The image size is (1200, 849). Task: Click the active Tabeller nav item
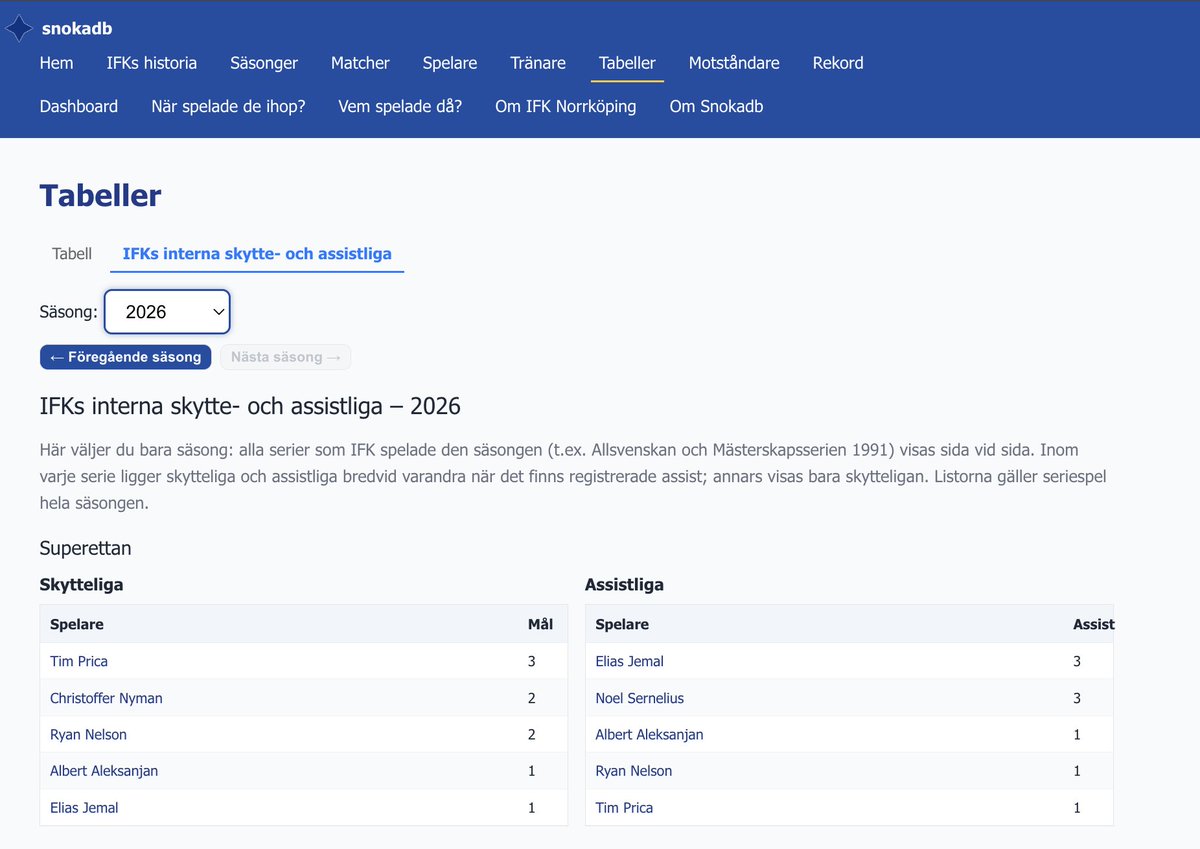point(627,63)
